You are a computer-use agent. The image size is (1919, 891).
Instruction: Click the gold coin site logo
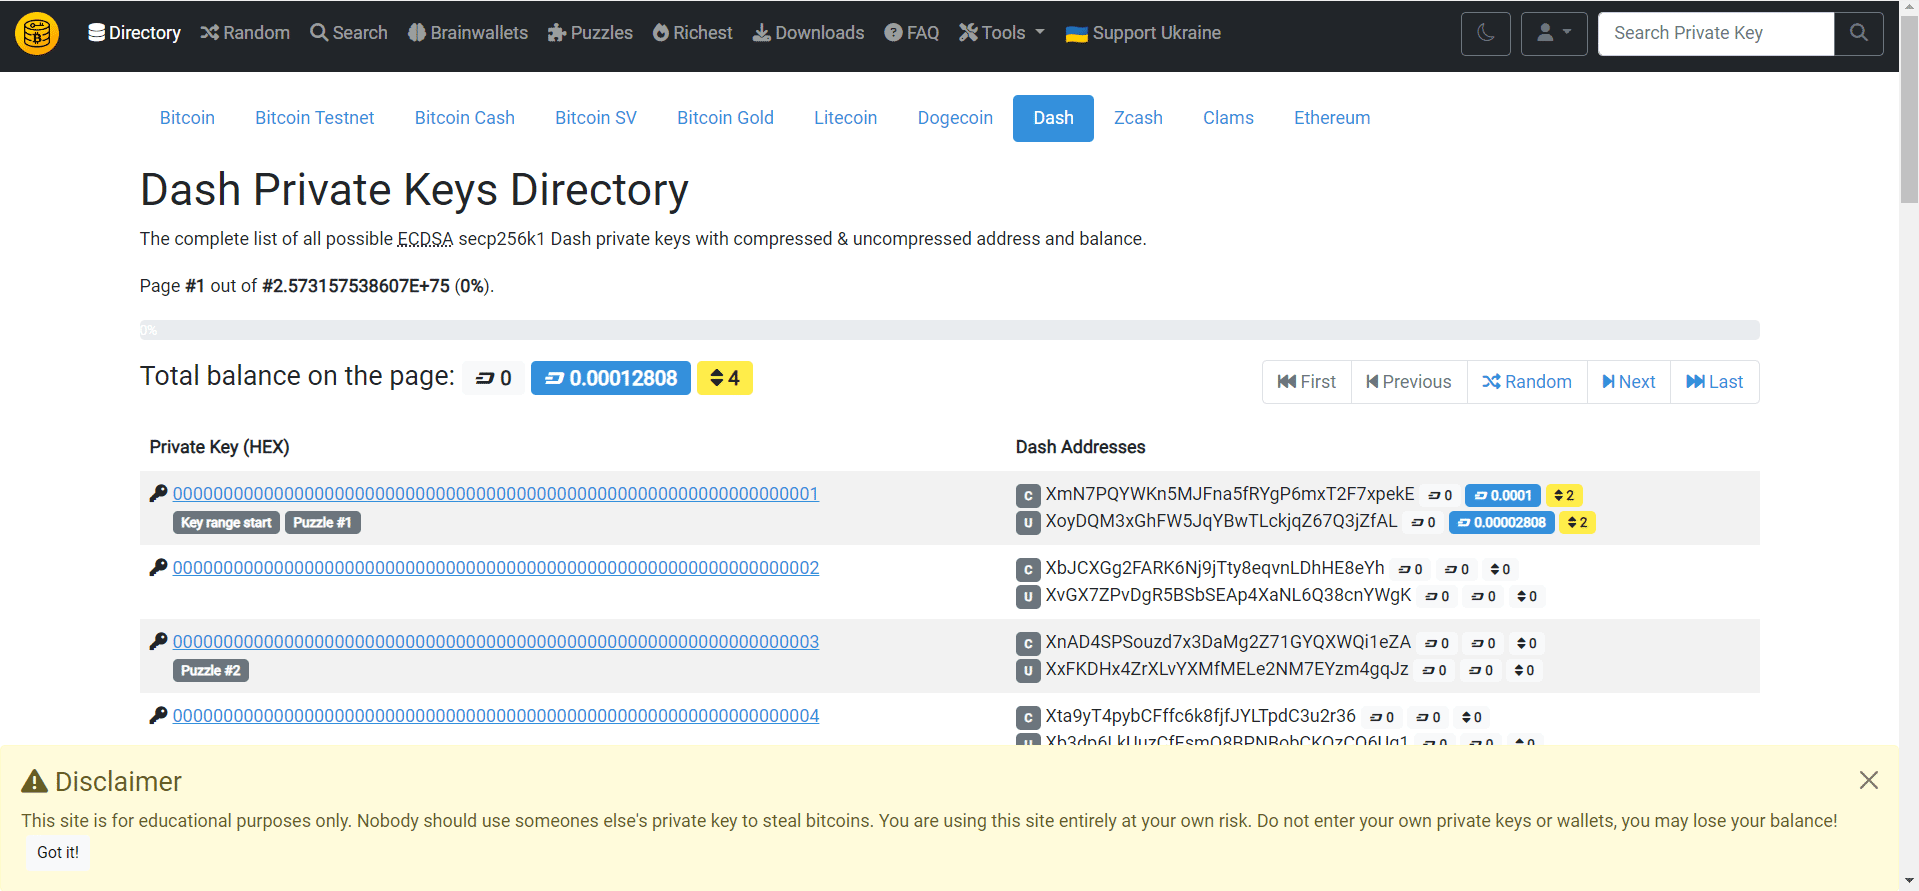(x=37, y=33)
